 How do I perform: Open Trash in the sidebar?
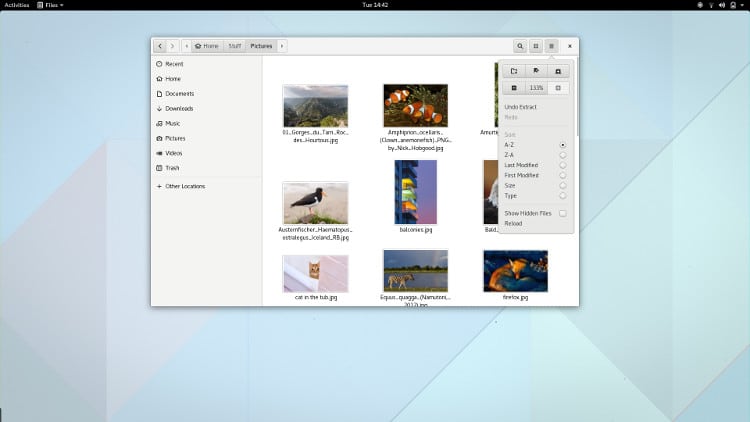pyautogui.click(x=174, y=168)
